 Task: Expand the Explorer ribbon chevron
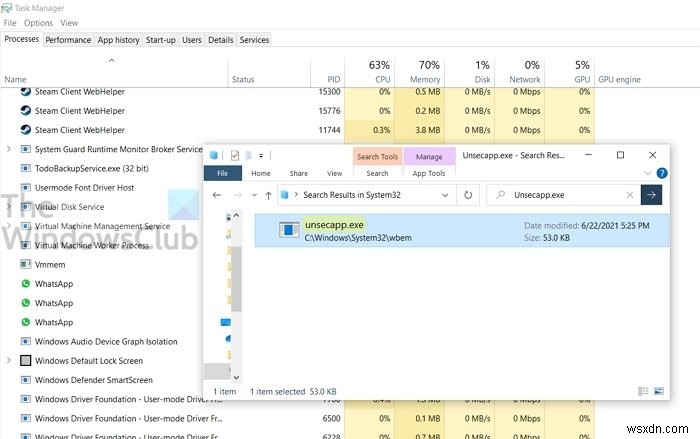[648, 173]
